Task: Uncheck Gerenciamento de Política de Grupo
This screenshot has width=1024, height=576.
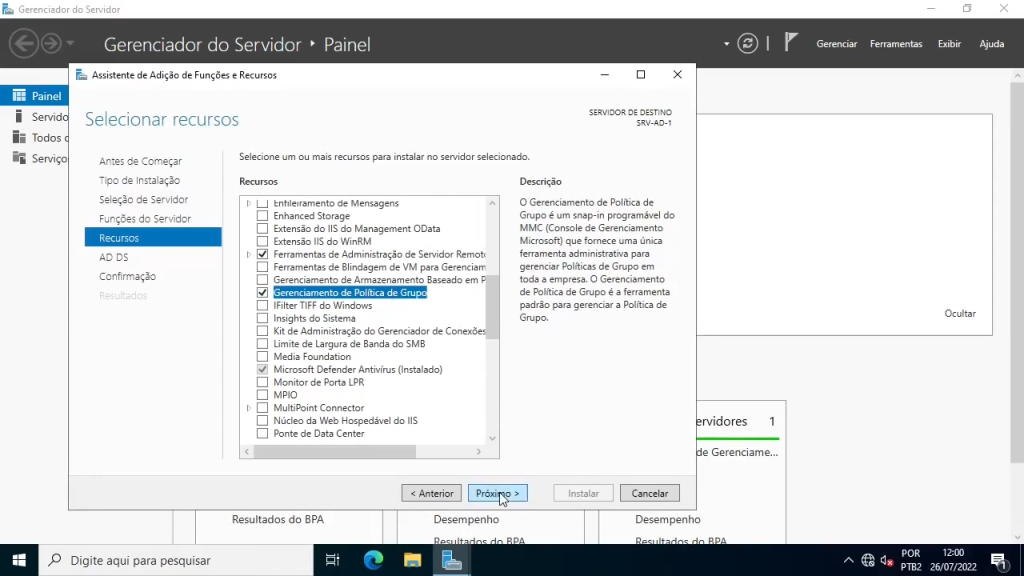Action: [263, 293]
